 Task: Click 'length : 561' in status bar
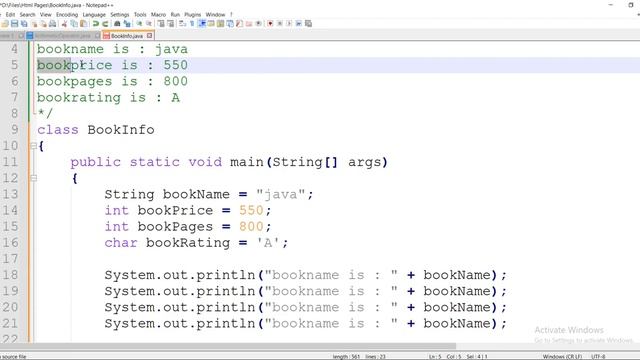tap(346, 357)
